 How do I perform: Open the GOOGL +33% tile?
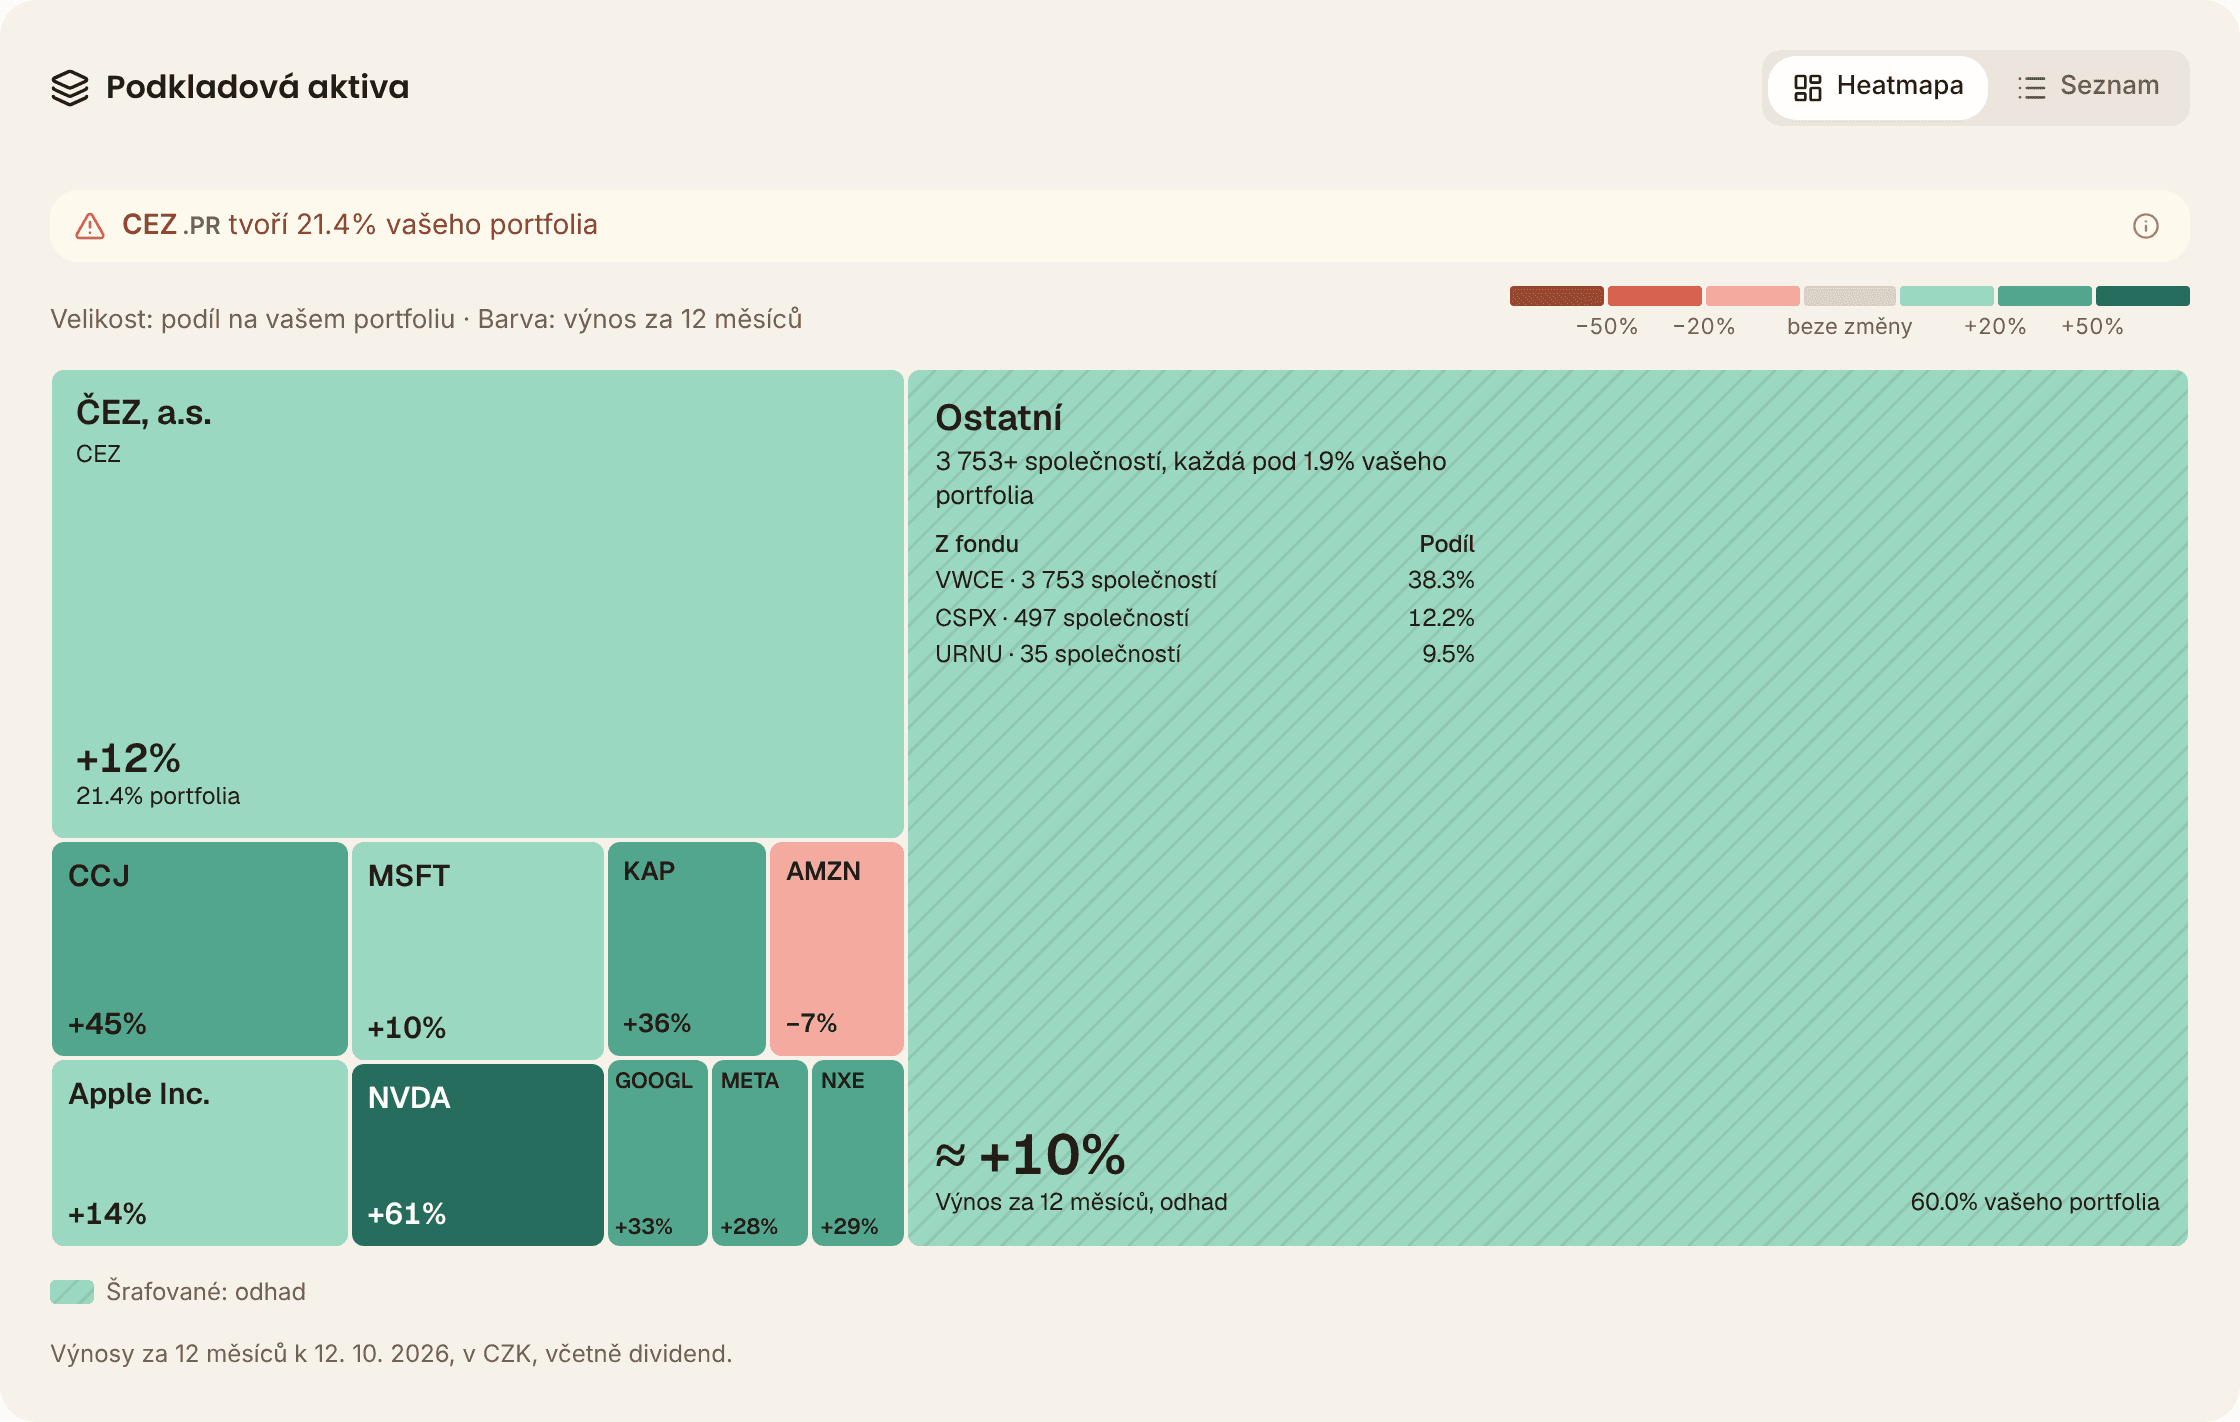click(x=658, y=1153)
